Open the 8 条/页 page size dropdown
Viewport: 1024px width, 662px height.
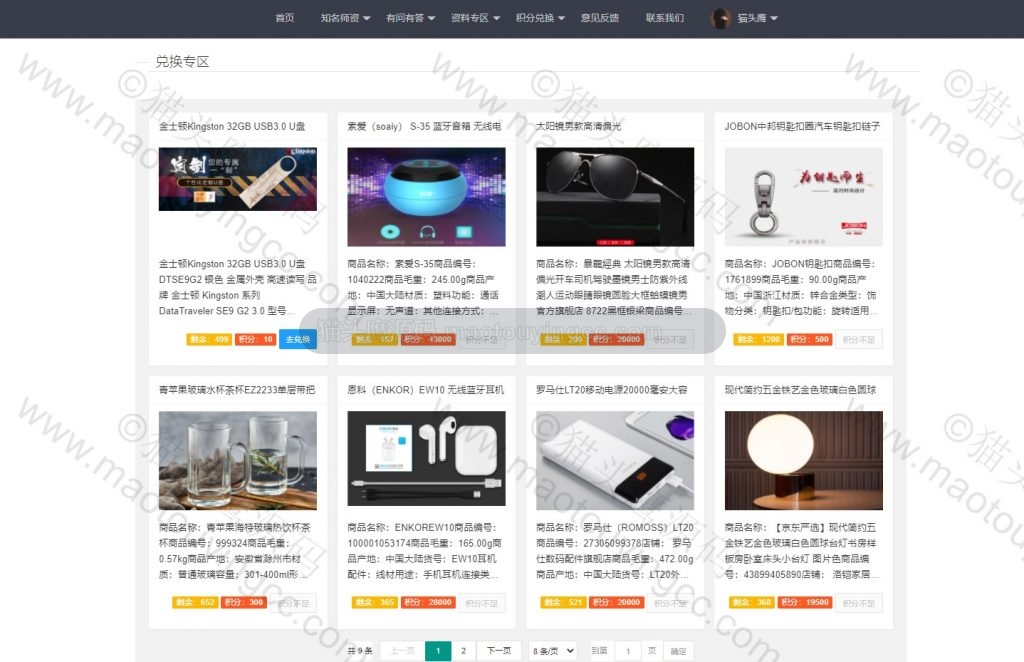coord(552,651)
